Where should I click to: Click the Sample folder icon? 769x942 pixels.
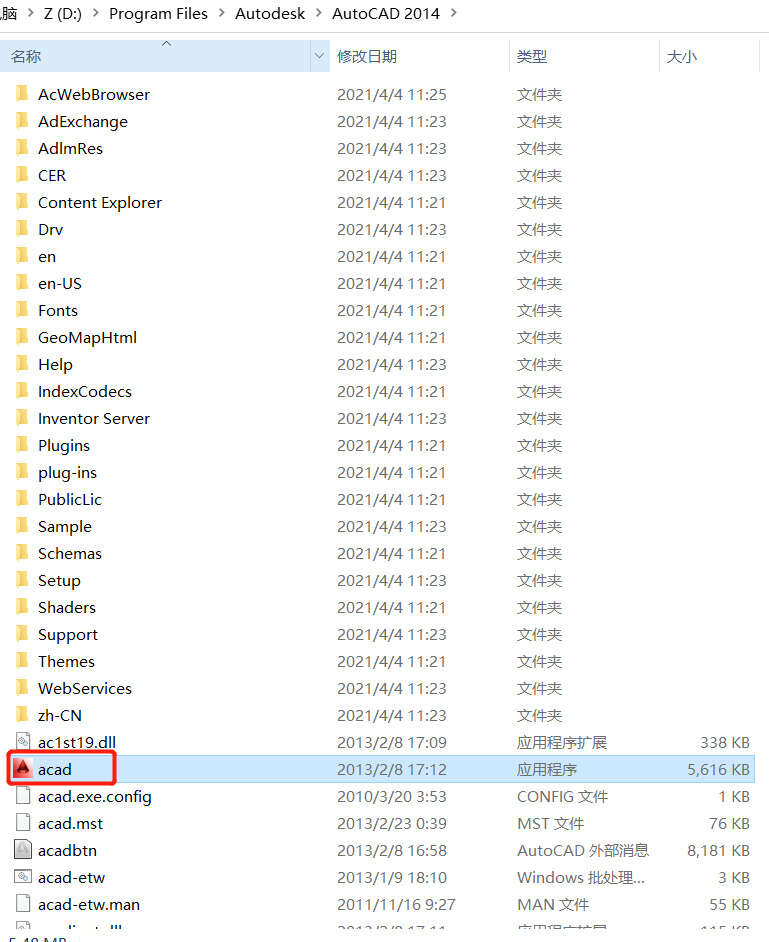(22, 526)
